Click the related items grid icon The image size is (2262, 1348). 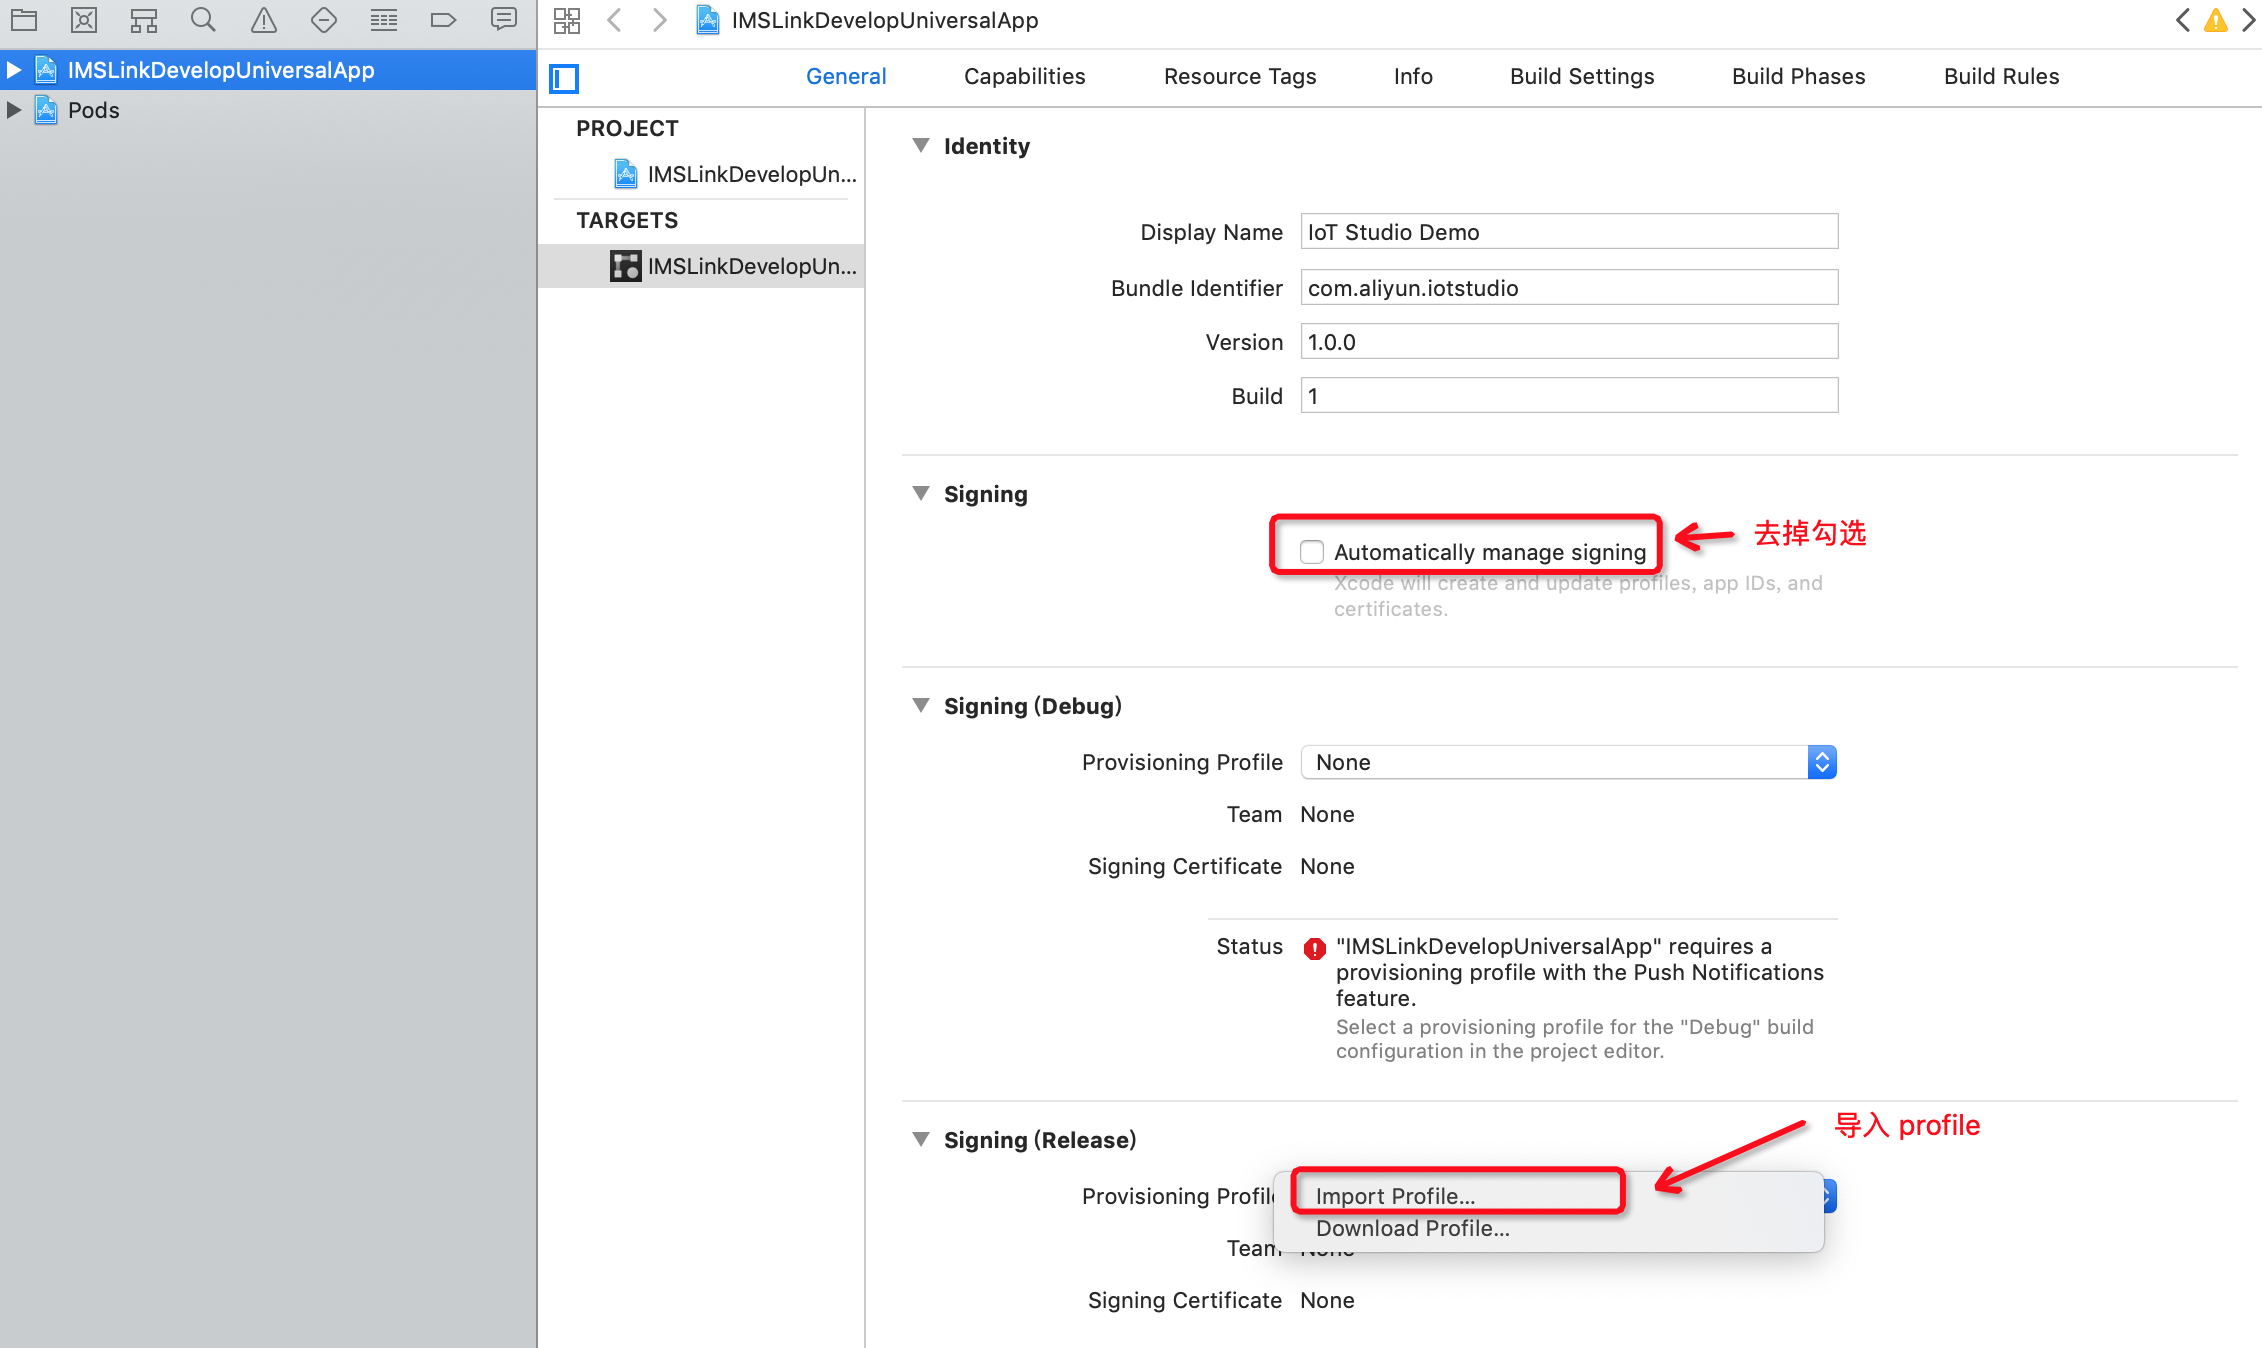tap(567, 20)
